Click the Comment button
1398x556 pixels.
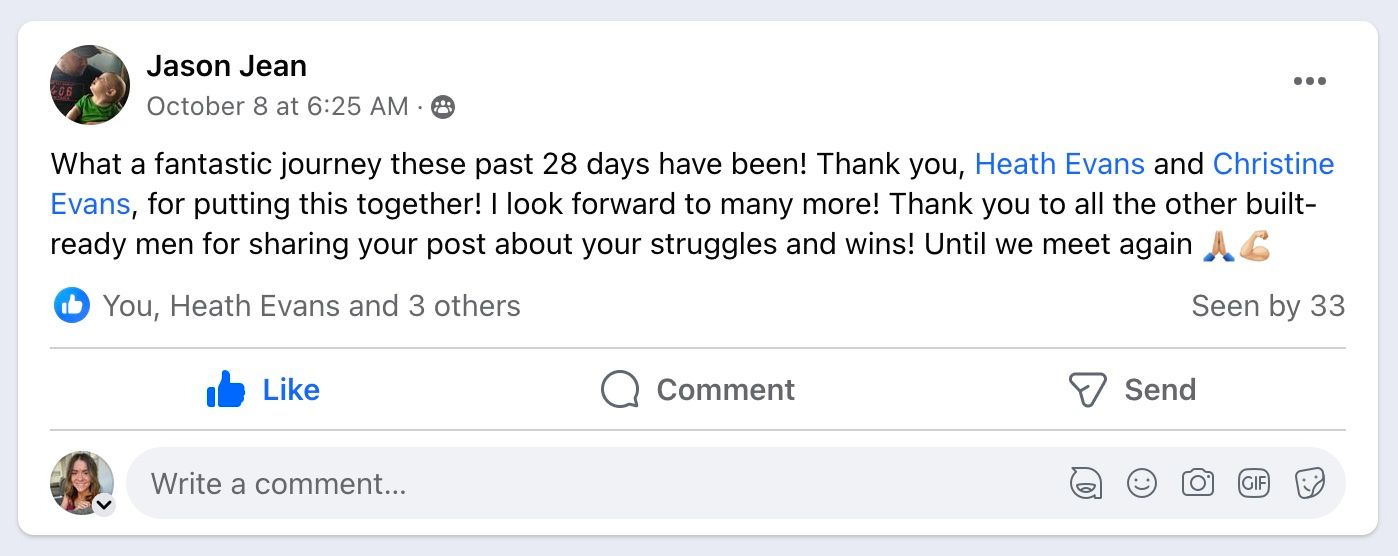pos(697,389)
